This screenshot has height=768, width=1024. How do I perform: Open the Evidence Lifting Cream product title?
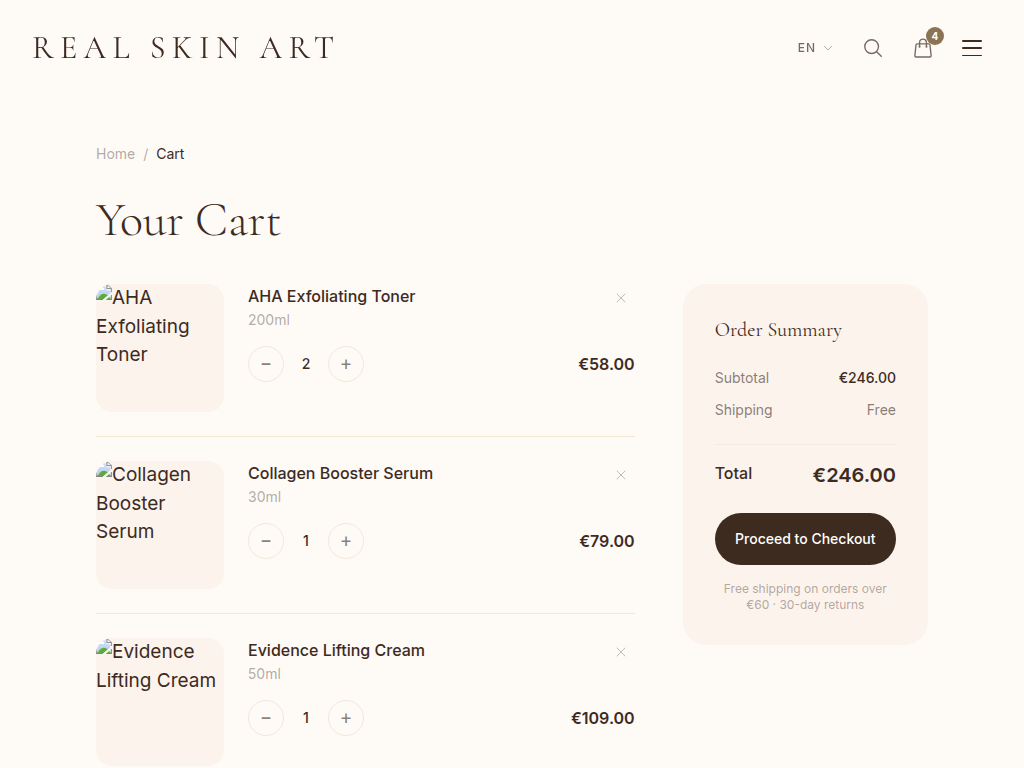[336, 650]
